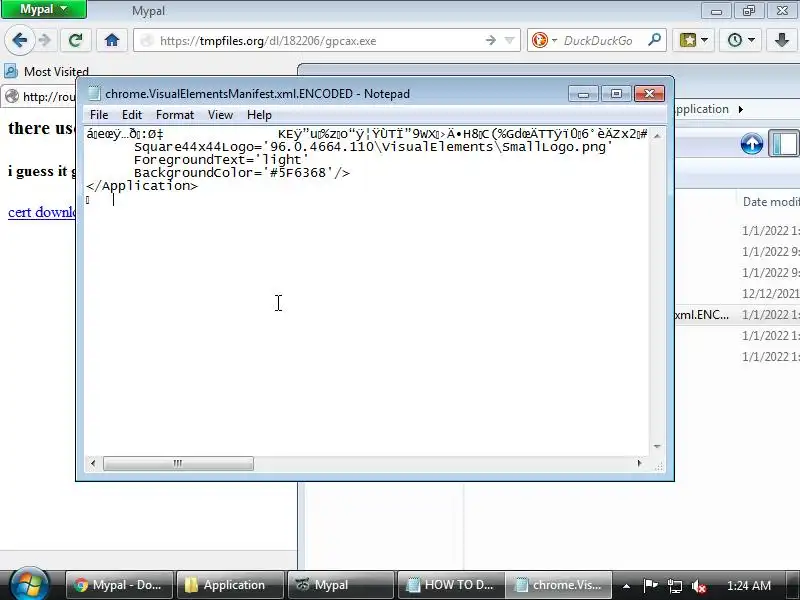Click the muted volume tray icon
800x600 pixels.
coord(698,586)
